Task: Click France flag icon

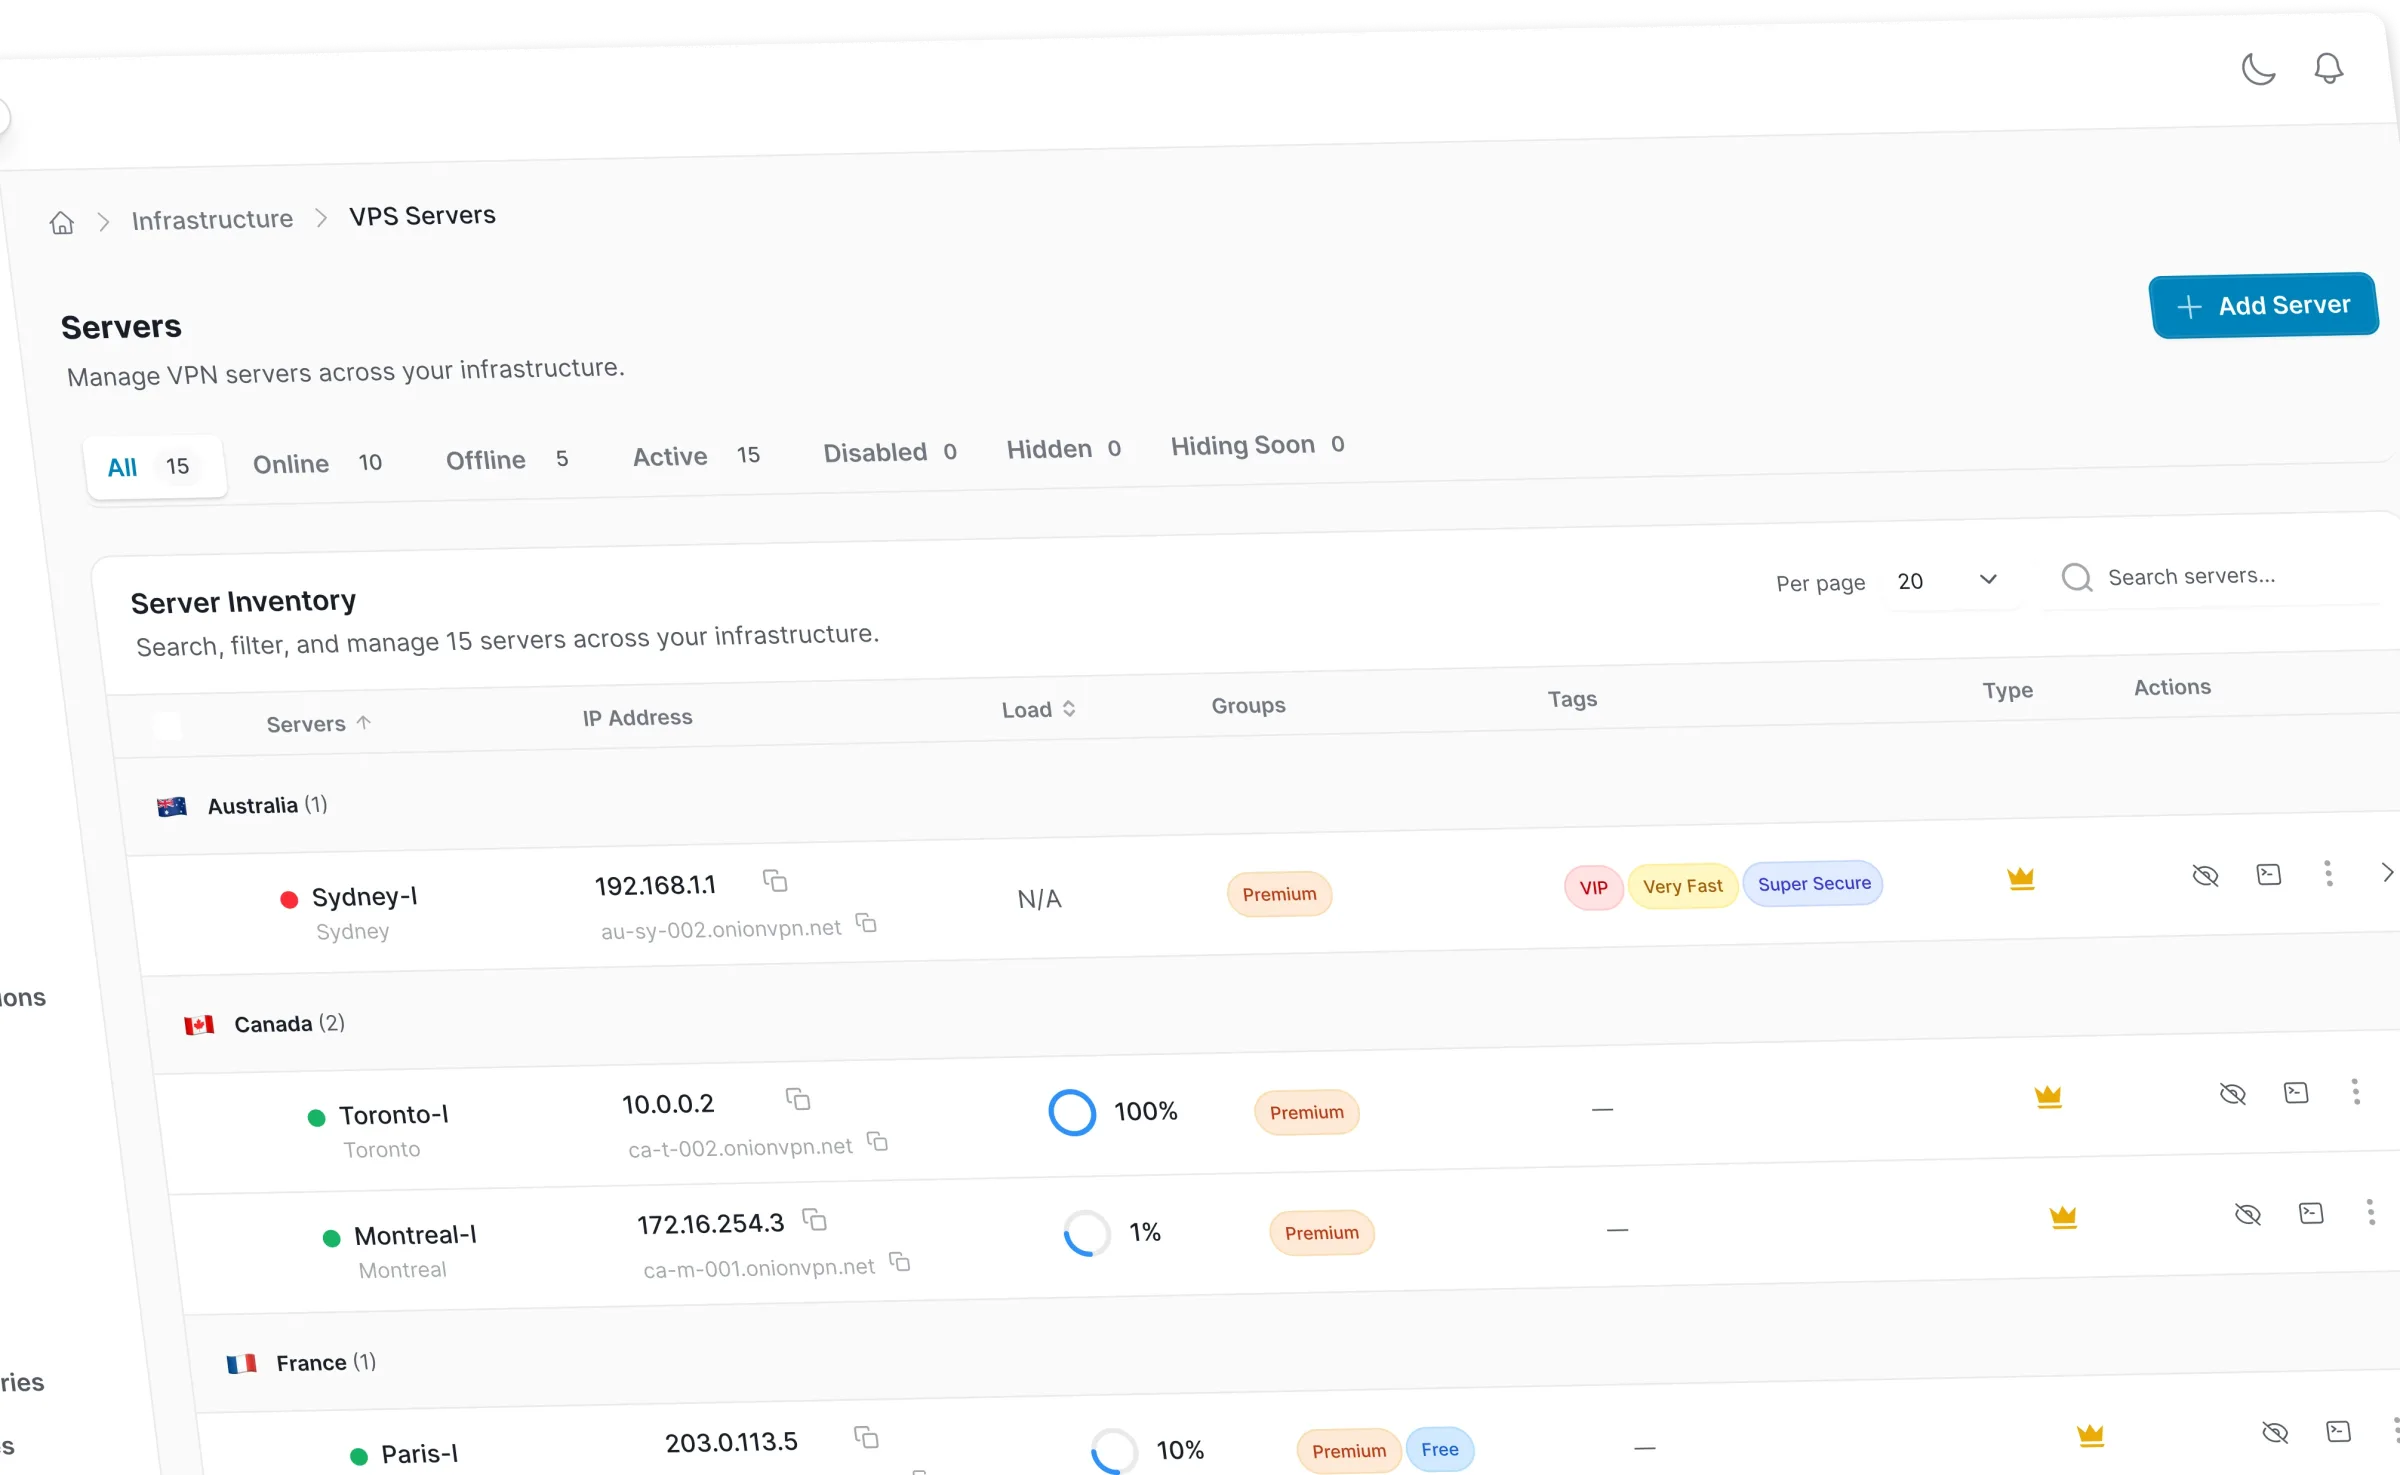Action: (x=241, y=1364)
